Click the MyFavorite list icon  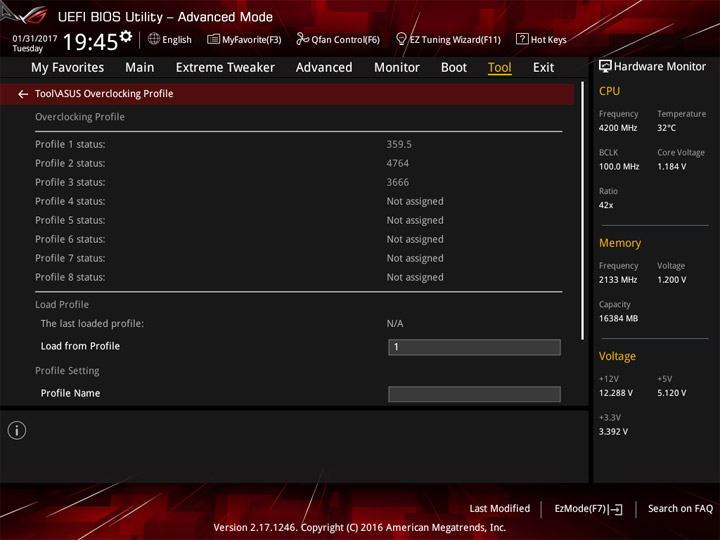[x=214, y=39]
